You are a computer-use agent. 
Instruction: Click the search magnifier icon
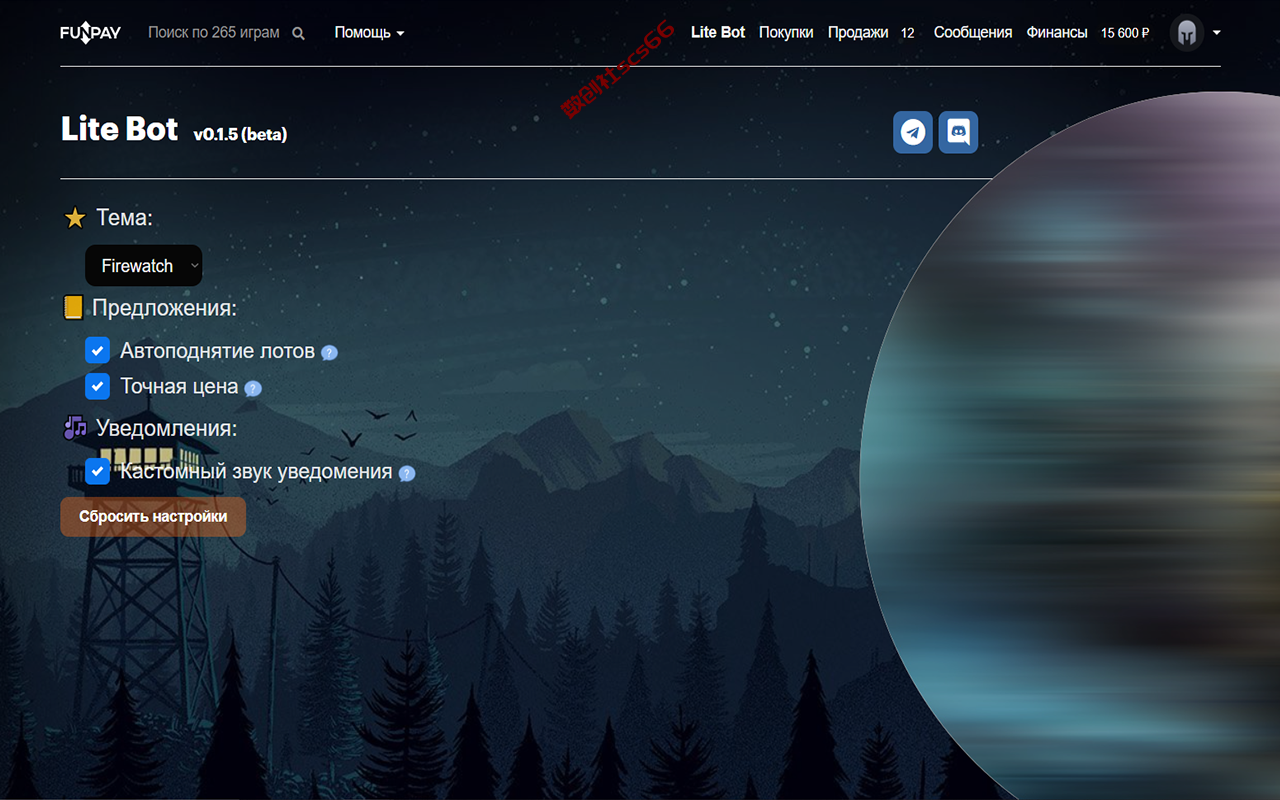click(x=298, y=33)
